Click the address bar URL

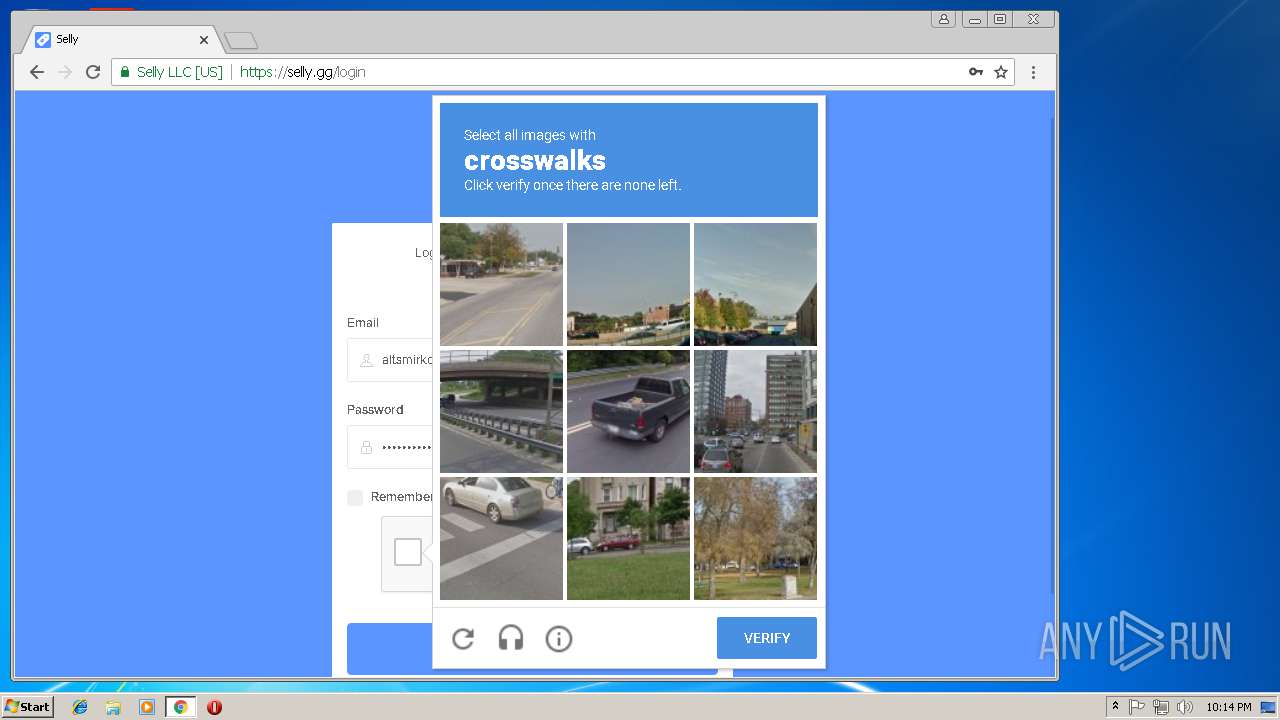coord(302,72)
